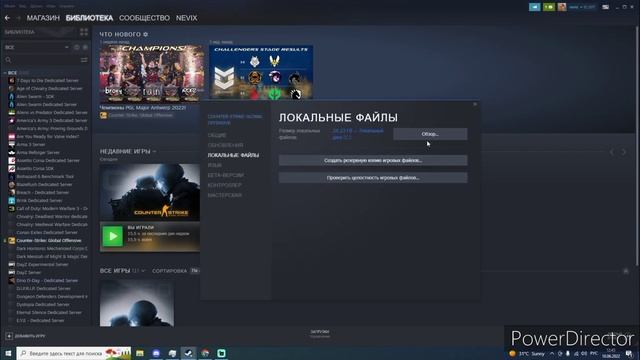Switch to Big Picture mode icon
Viewport: 640px width, 360px height.
(606, 7)
